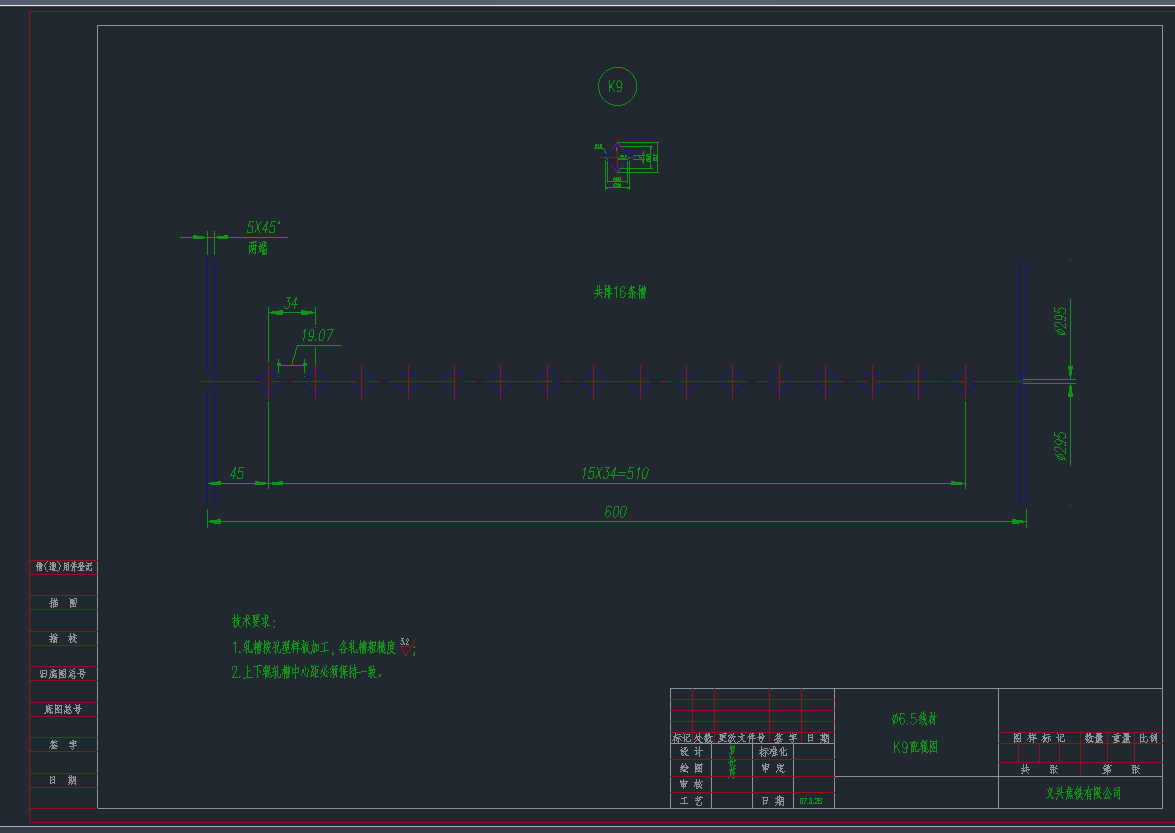This screenshot has width=1175, height=833.
Task: Select the 第 张 sheet number cell
Action: (1121, 769)
